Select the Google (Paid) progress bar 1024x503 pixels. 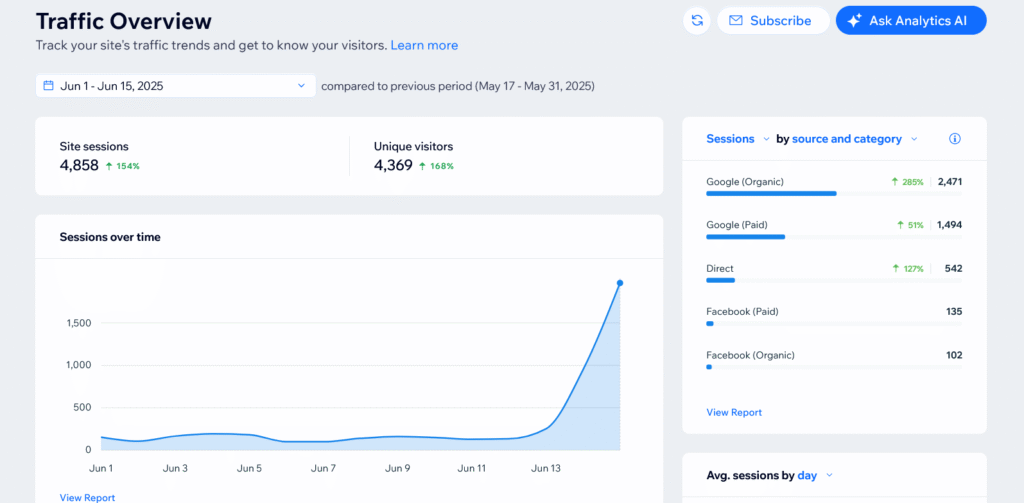click(x=745, y=237)
